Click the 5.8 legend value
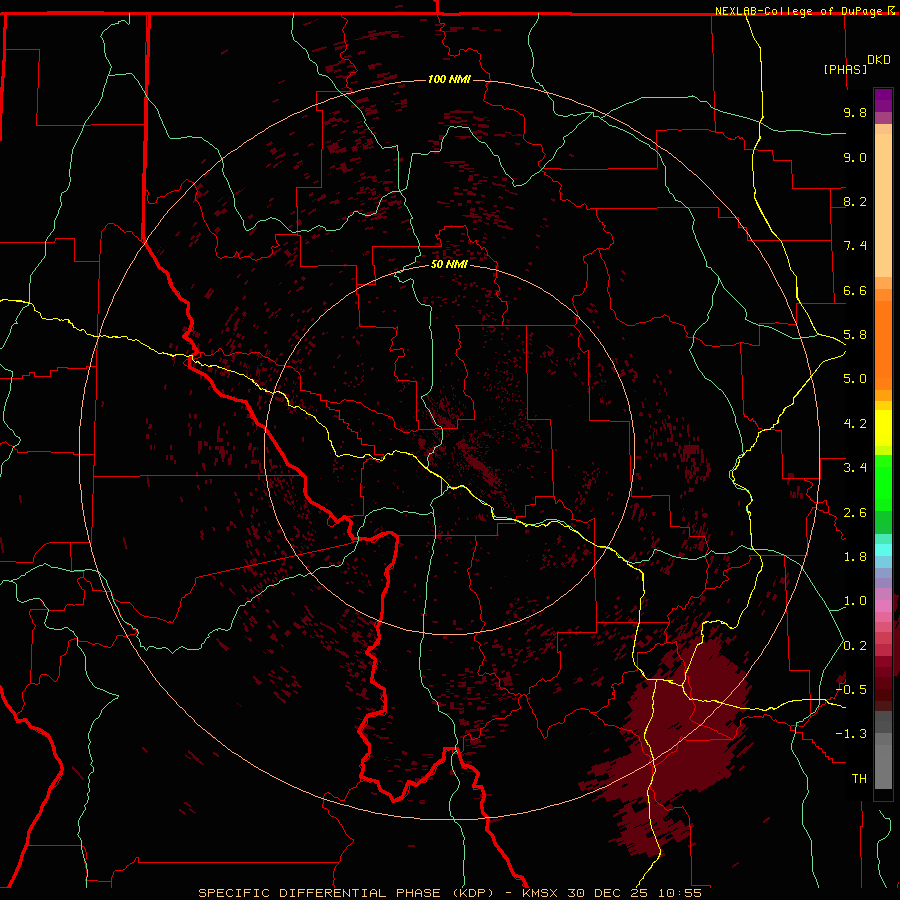This screenshot has width=900, height=900. (x=855, y=335)
